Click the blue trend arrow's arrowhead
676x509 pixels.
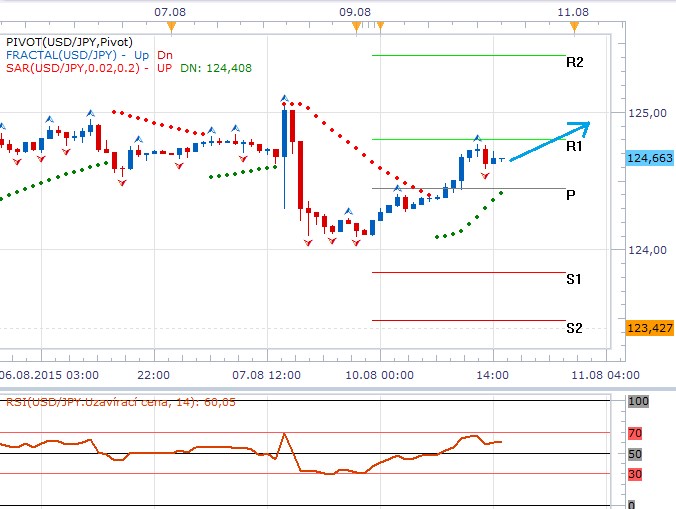[x=583, y=126]
